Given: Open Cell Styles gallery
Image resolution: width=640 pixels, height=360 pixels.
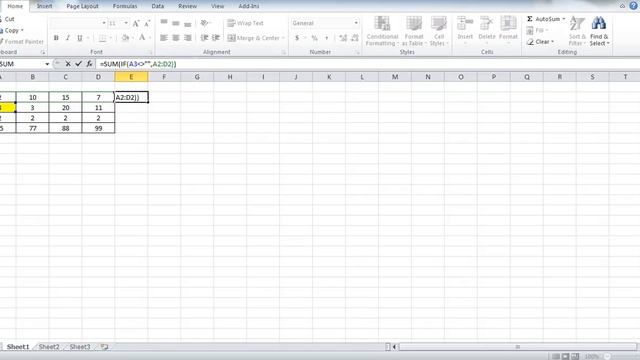Looking at the screenshot, I should click(x=439, y=31).
